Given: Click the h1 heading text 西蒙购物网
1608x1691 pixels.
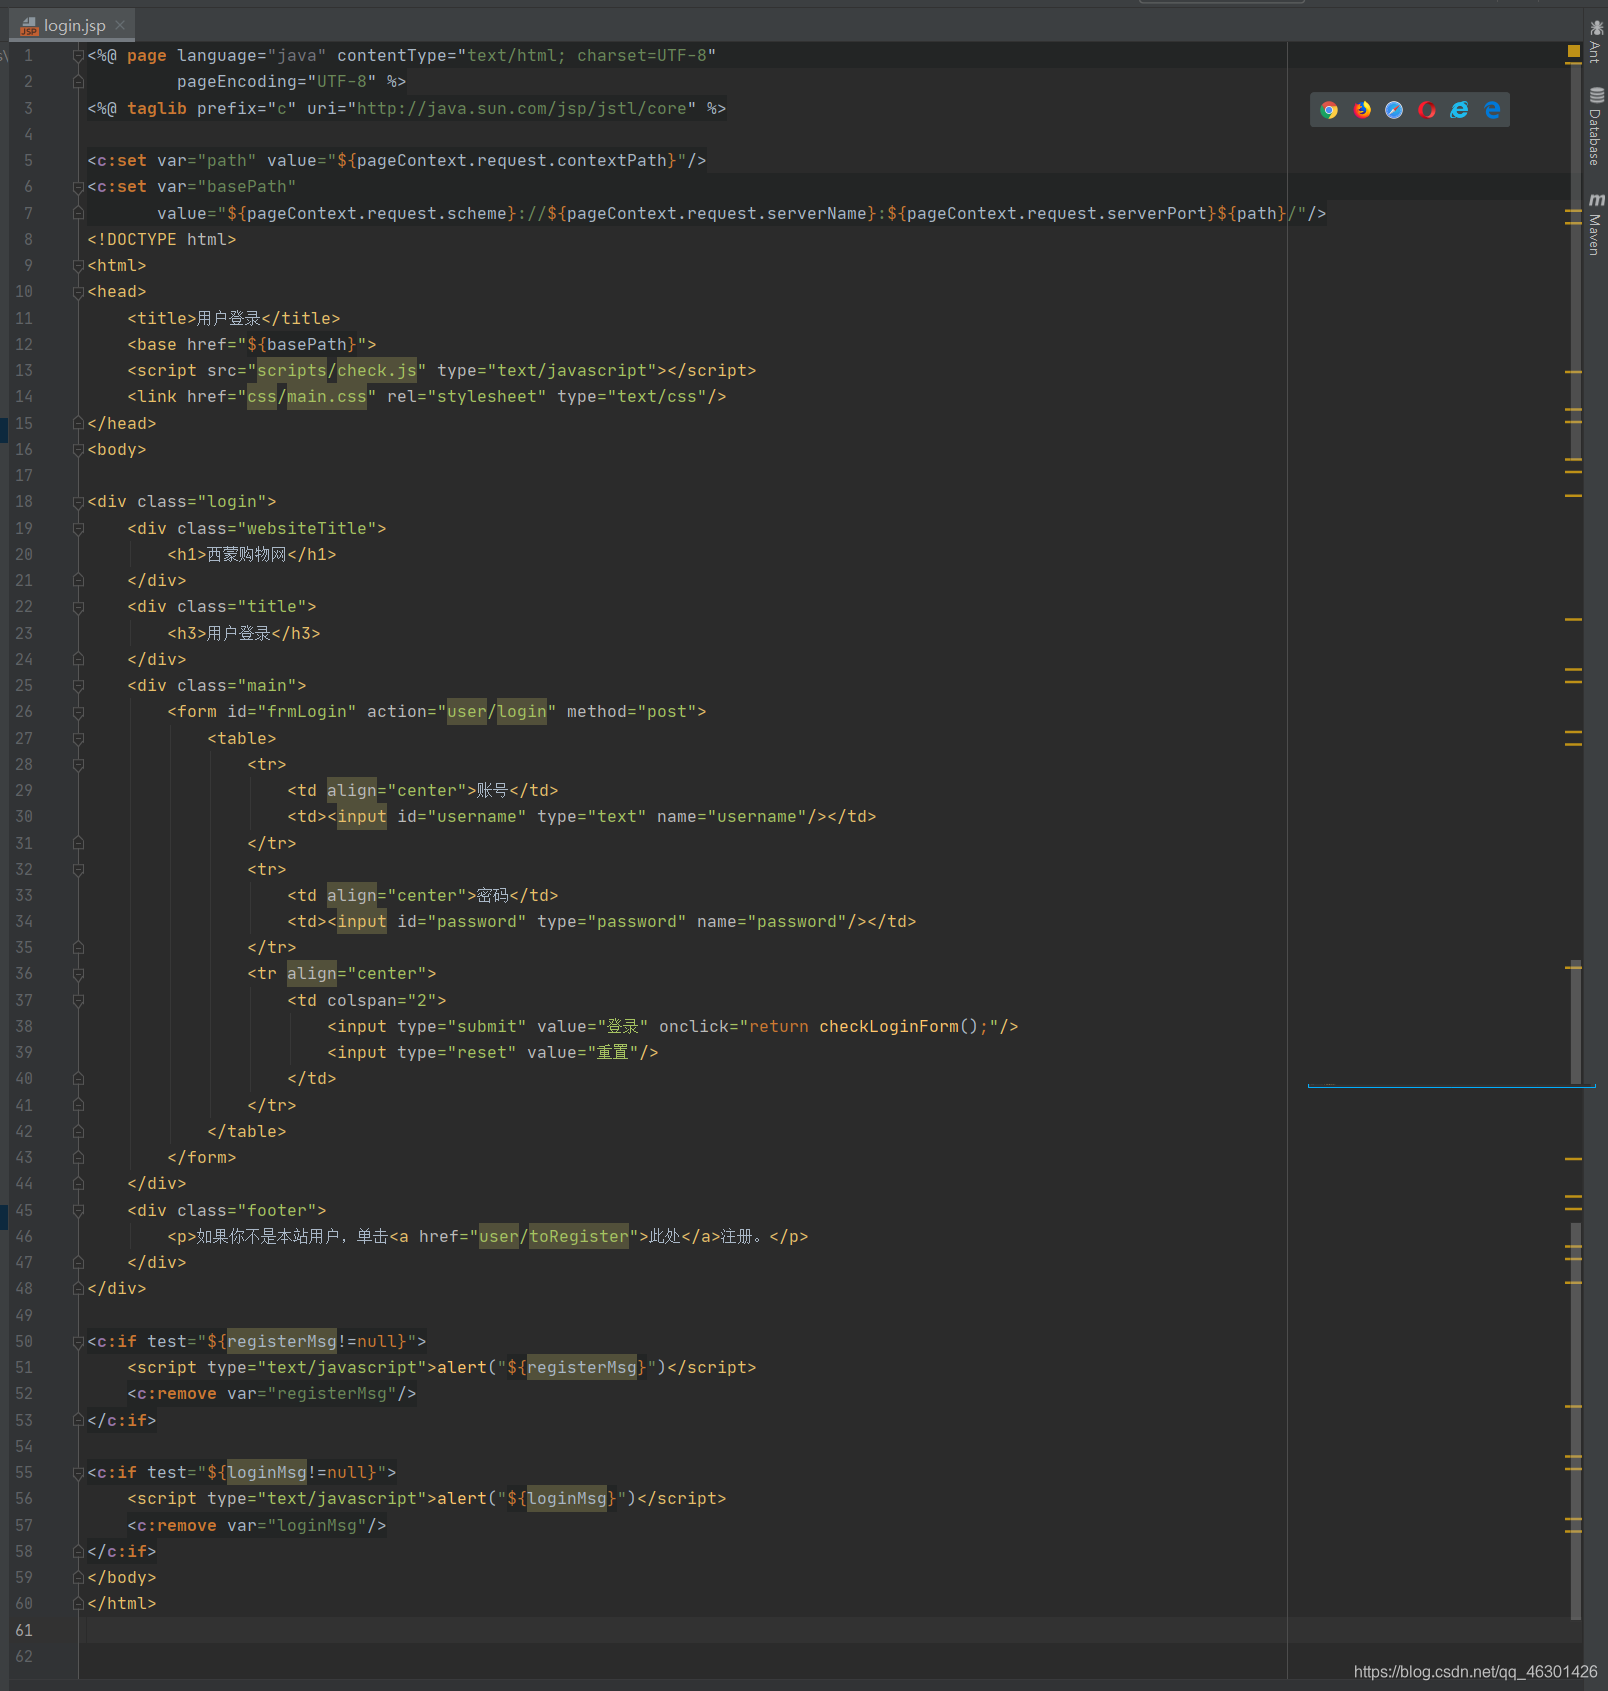Looking at the screenshot, I should [247, 555].
